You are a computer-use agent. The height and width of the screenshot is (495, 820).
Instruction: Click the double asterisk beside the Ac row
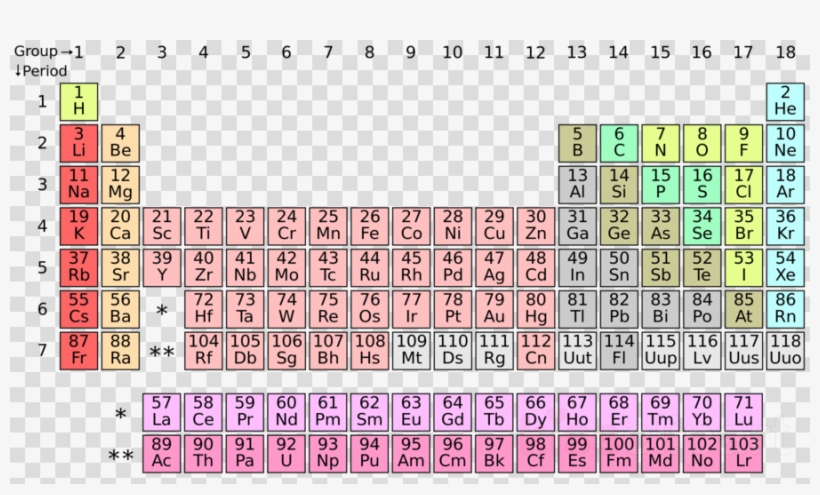(121, 456)
